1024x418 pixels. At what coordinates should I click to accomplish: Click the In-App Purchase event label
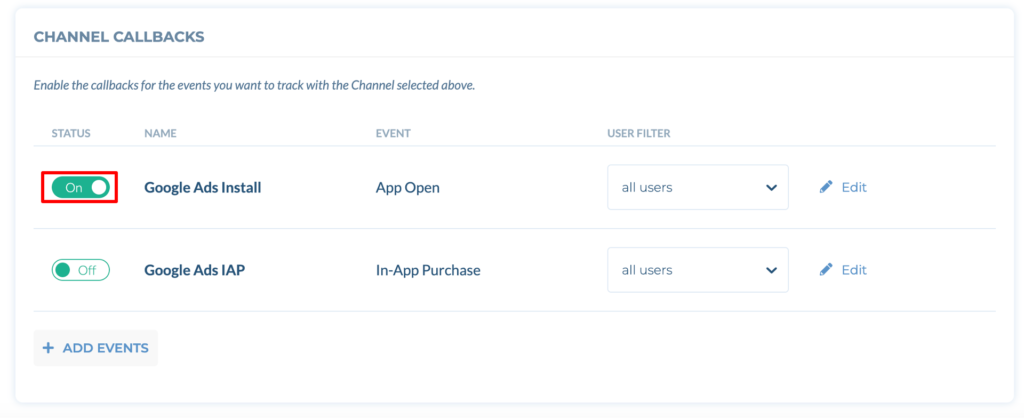(428, 270)
